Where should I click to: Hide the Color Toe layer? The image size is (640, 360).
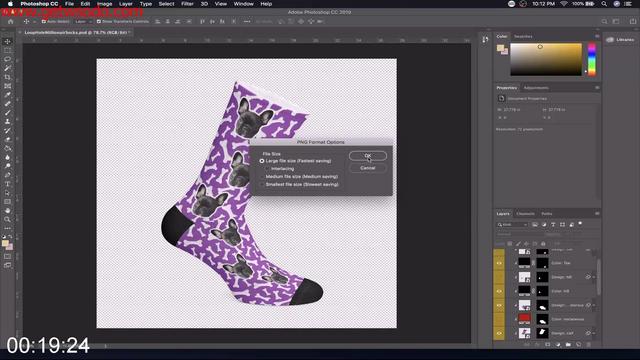(499, 263)
